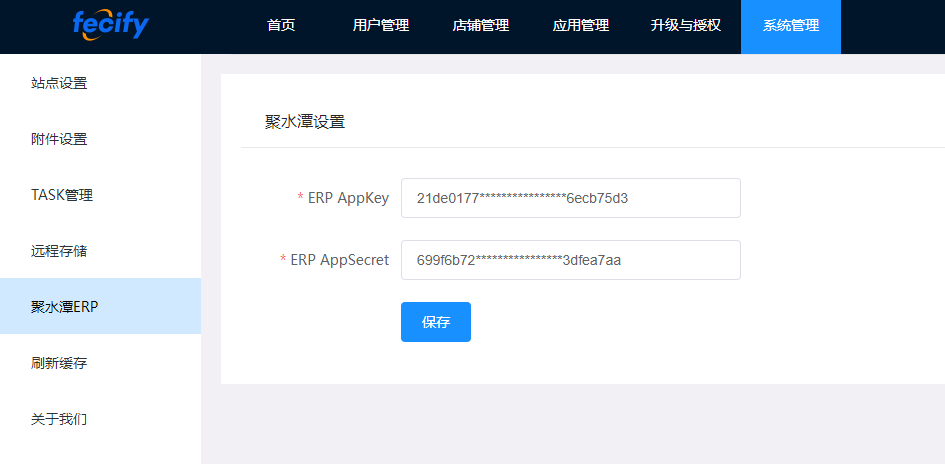Choose 刷新缓存 in the sidebar
Screen dimensions: 945x464
click(100, 363)
